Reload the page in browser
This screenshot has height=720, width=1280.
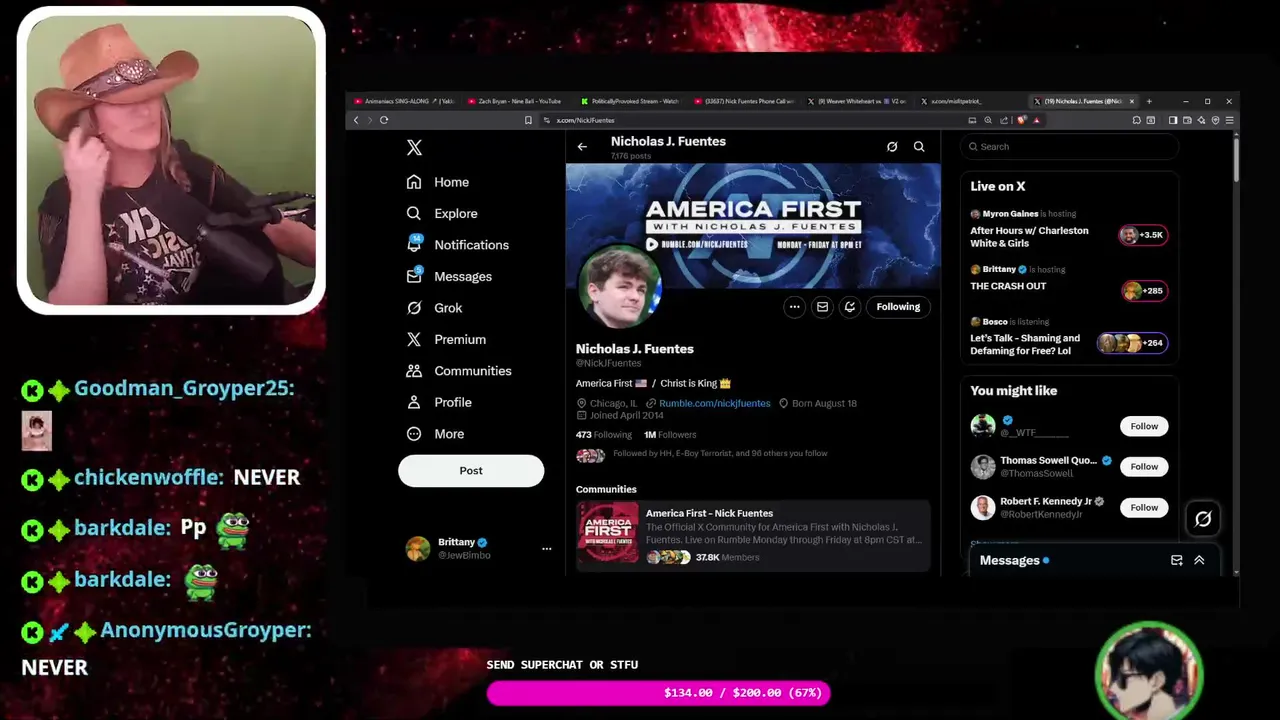click(x=384, y=120)
